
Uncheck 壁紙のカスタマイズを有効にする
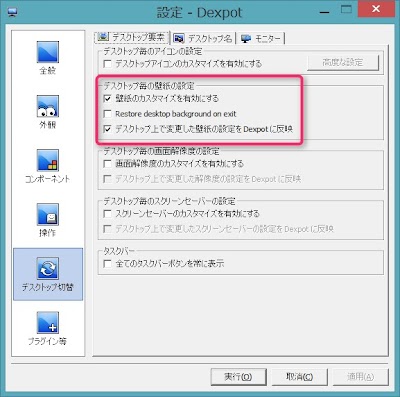click(107, 98)
